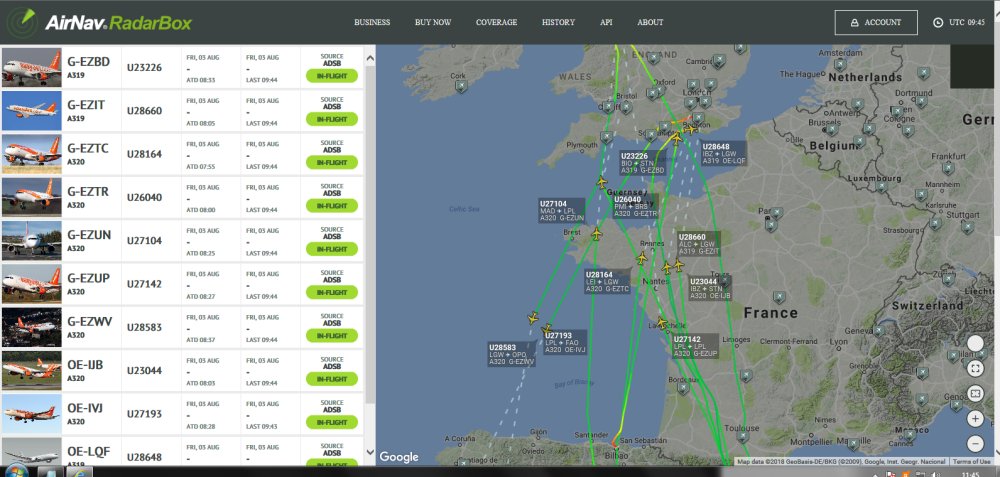Zoom in on the map
This screenshot has width=1000, height=477.
[975, 419]
